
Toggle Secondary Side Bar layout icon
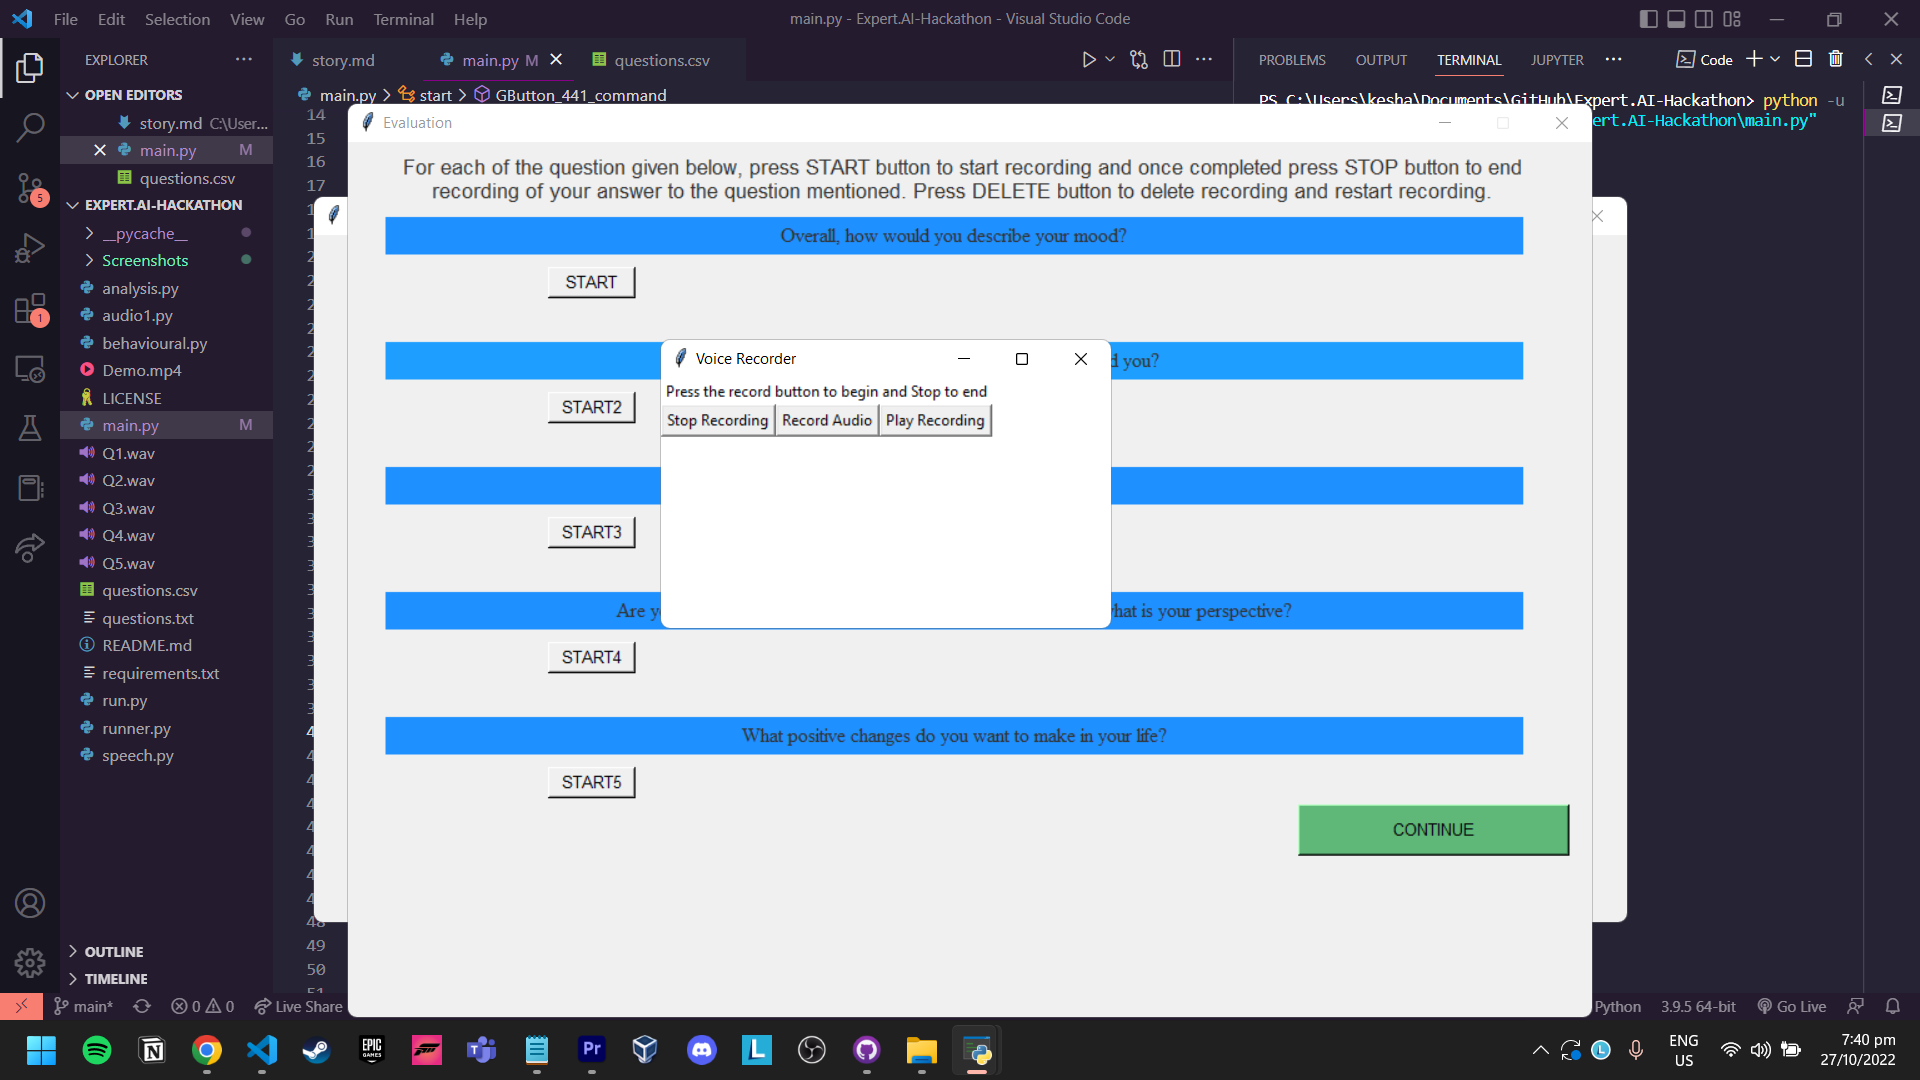tap(1704, 19)
